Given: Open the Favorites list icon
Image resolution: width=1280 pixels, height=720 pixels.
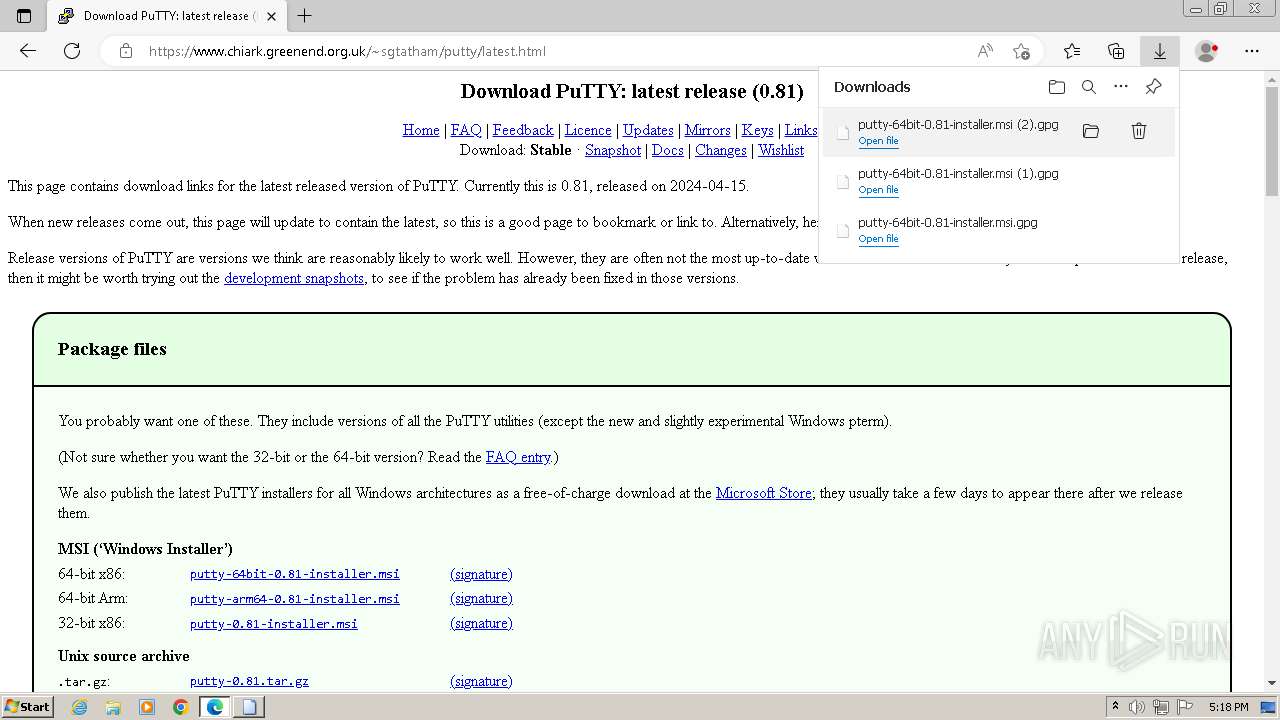Looking at the screenshot, I should tap(1072, 51).
